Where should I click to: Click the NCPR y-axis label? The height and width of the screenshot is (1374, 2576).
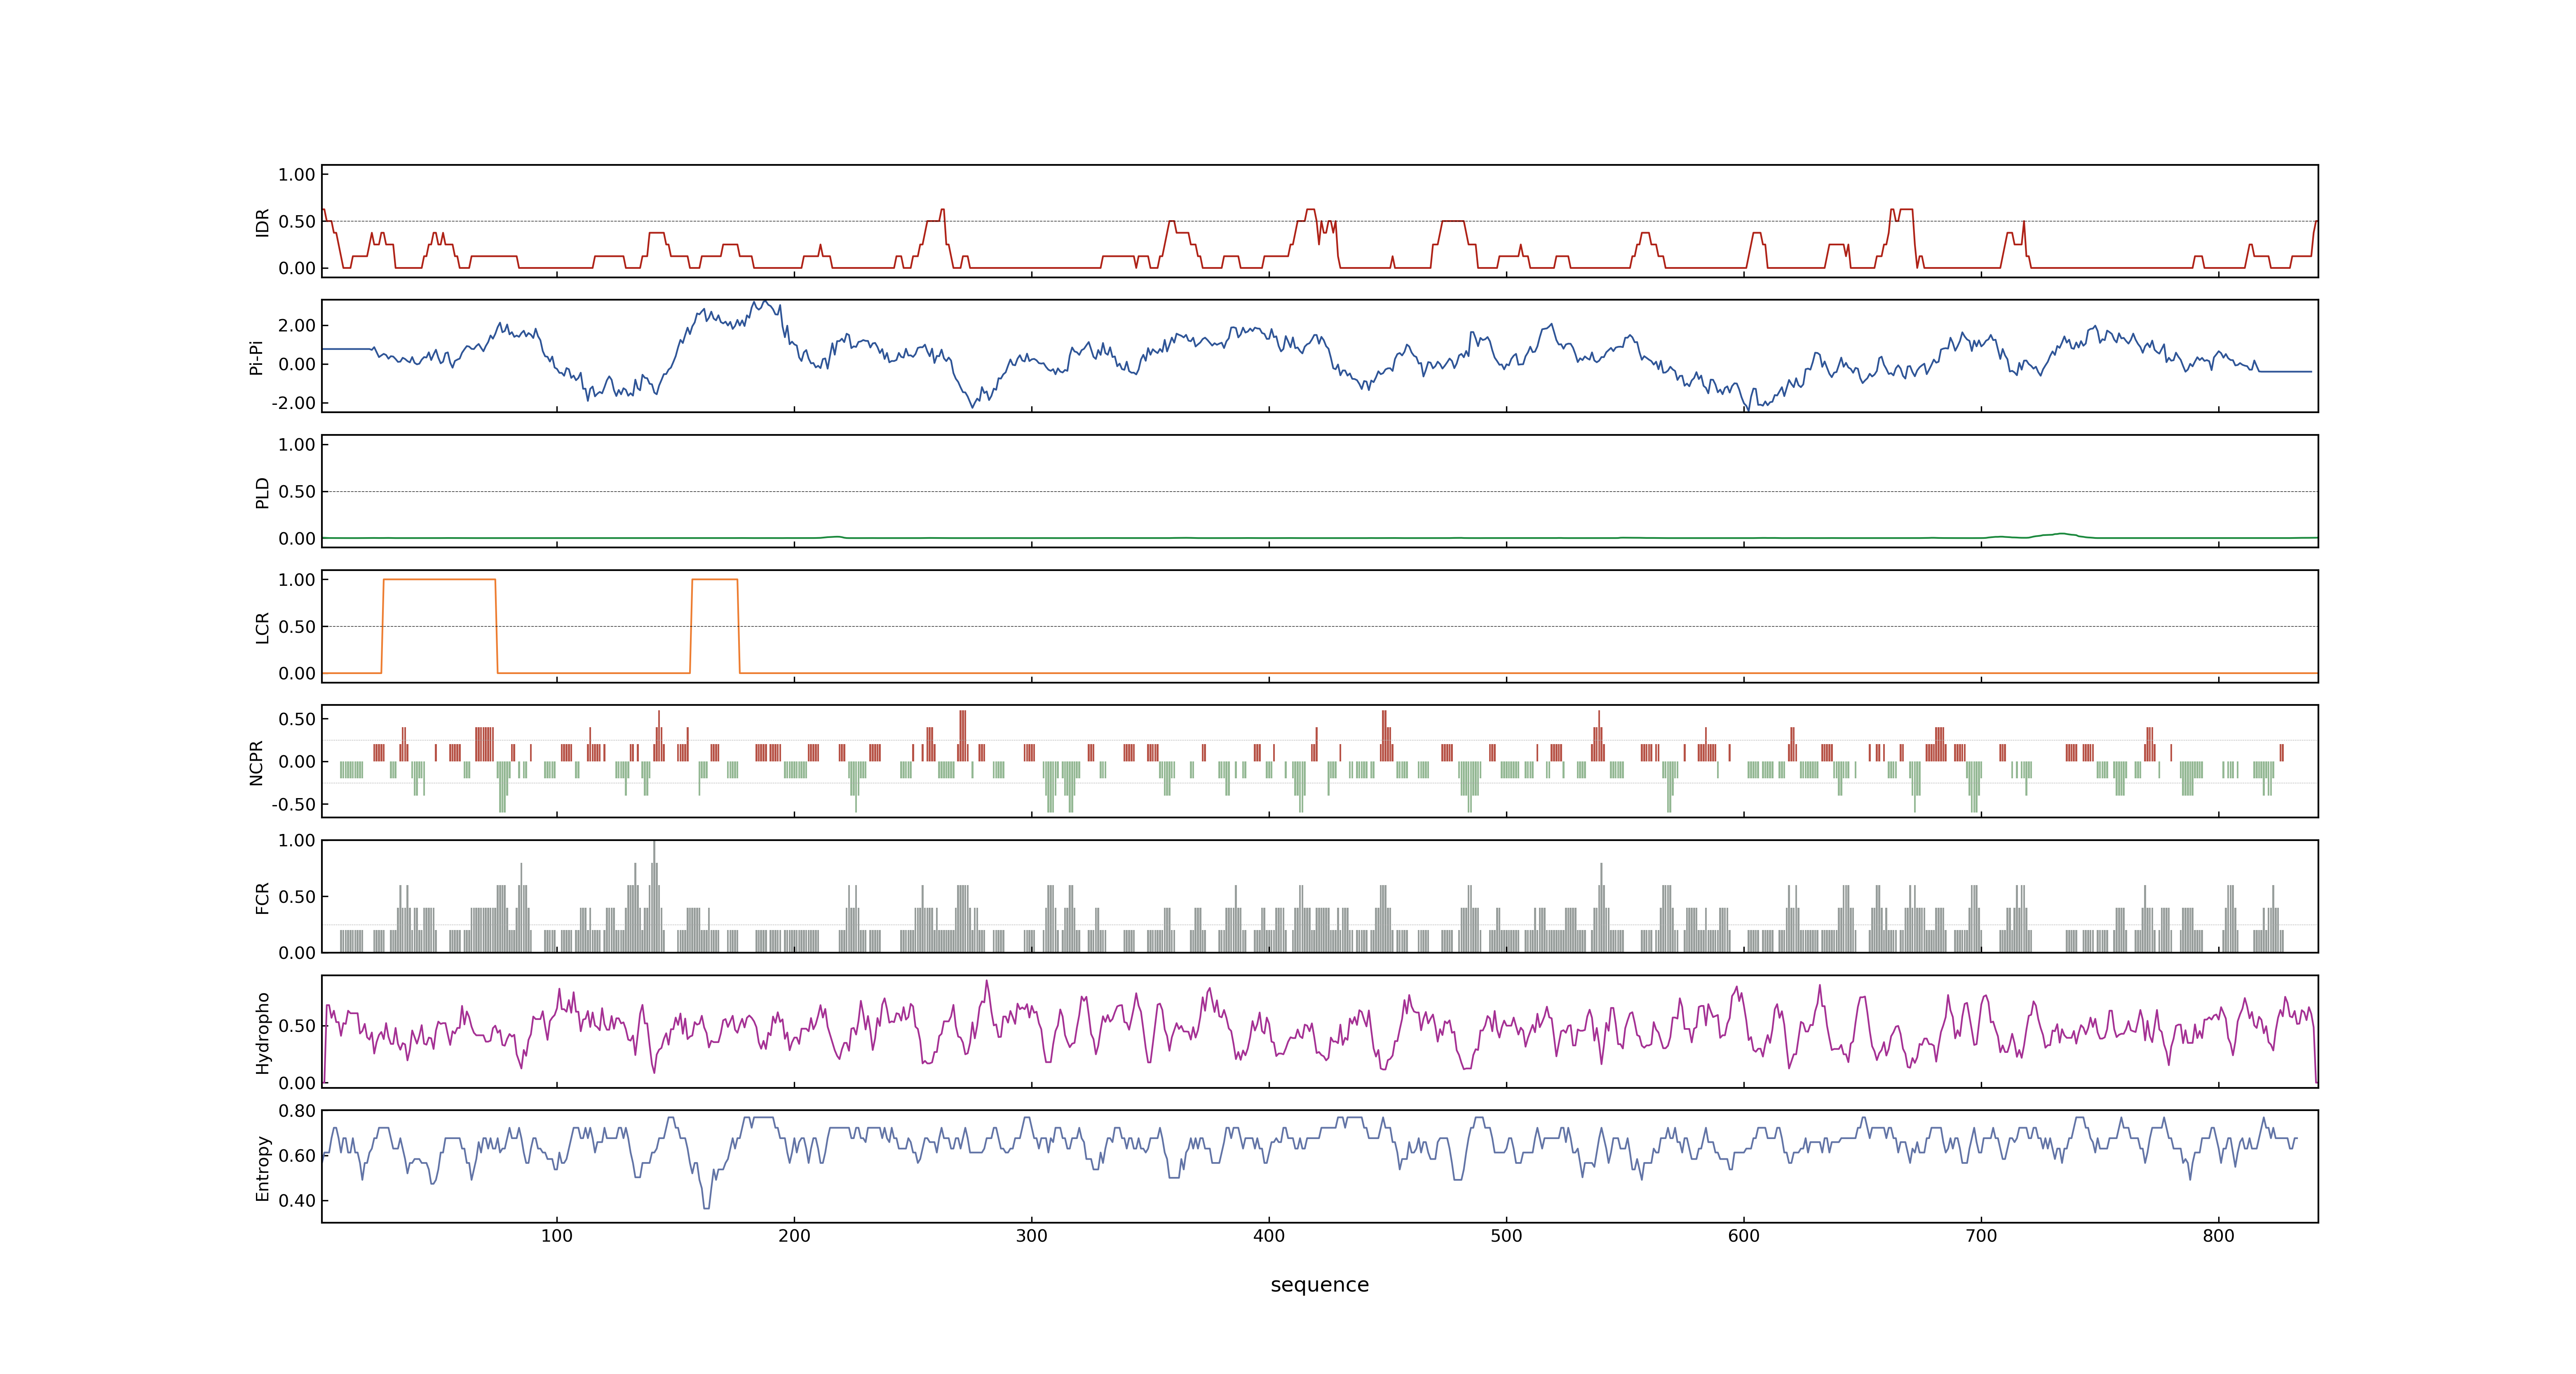(256, 763)
